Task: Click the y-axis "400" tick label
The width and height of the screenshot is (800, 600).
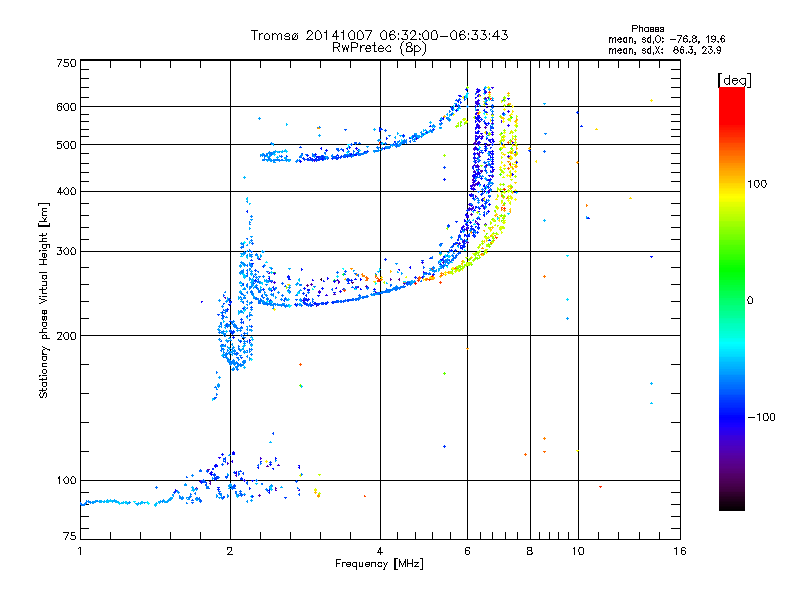Action: point(66,192)
